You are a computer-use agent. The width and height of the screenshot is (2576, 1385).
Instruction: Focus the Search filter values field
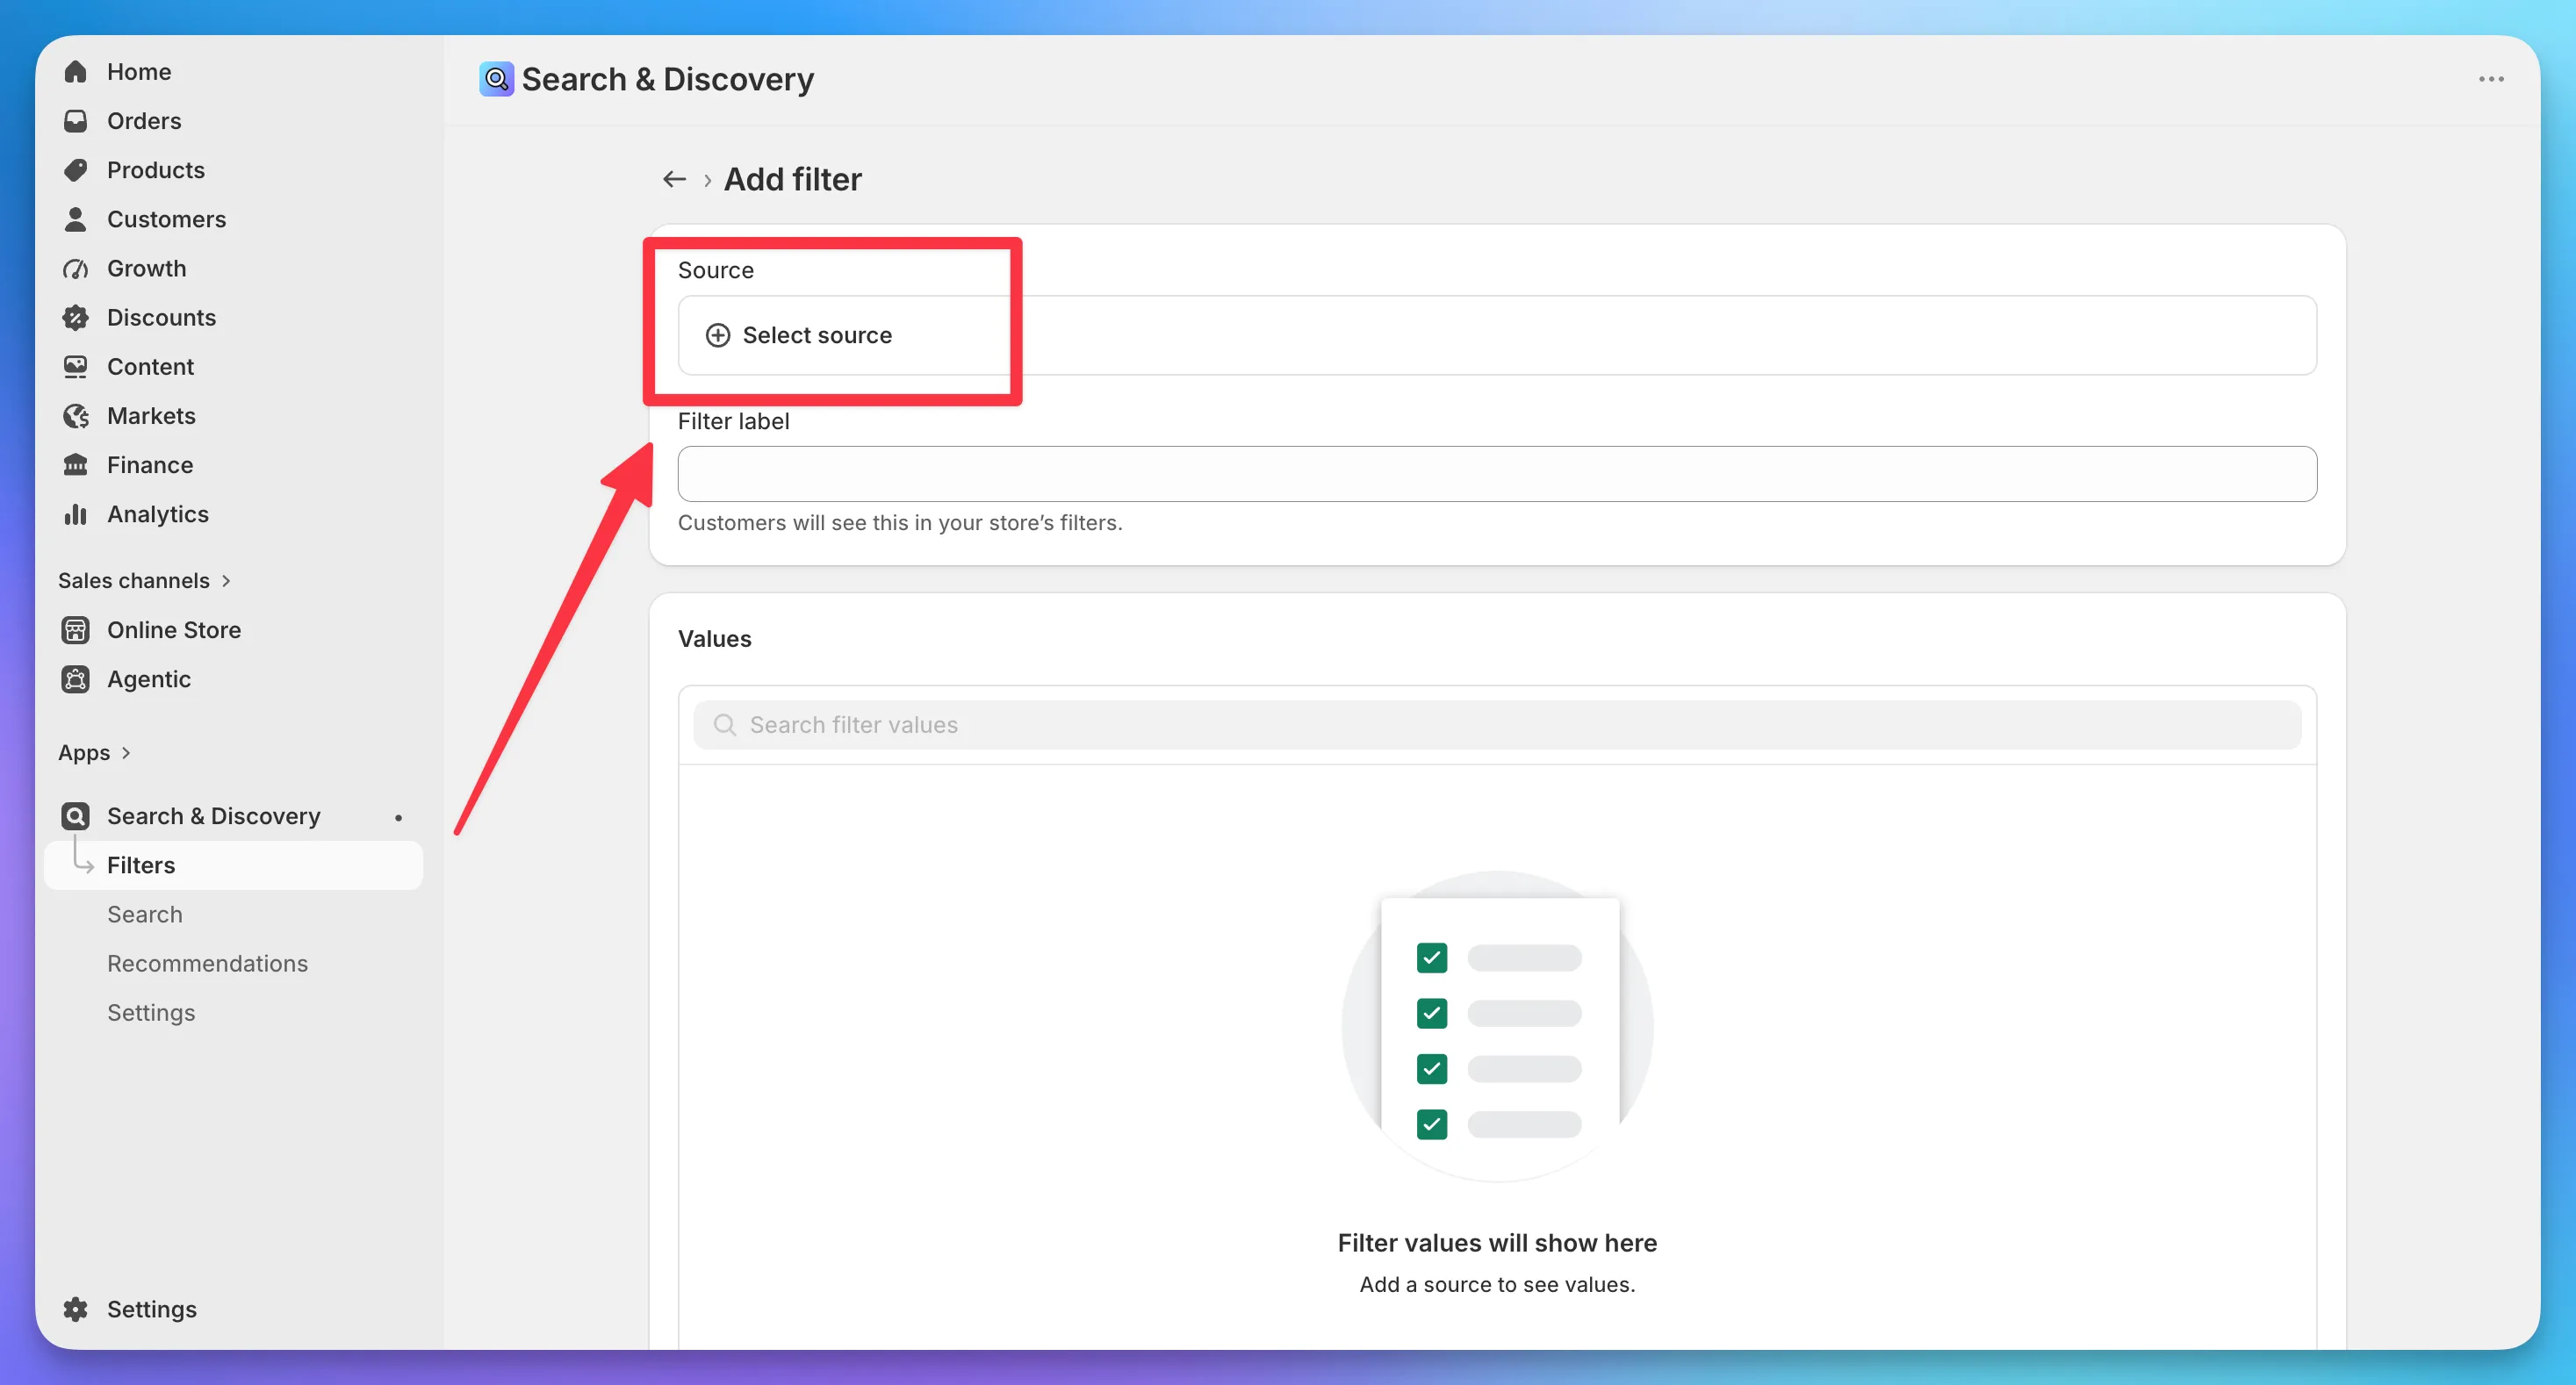[x=1497, y=725]
